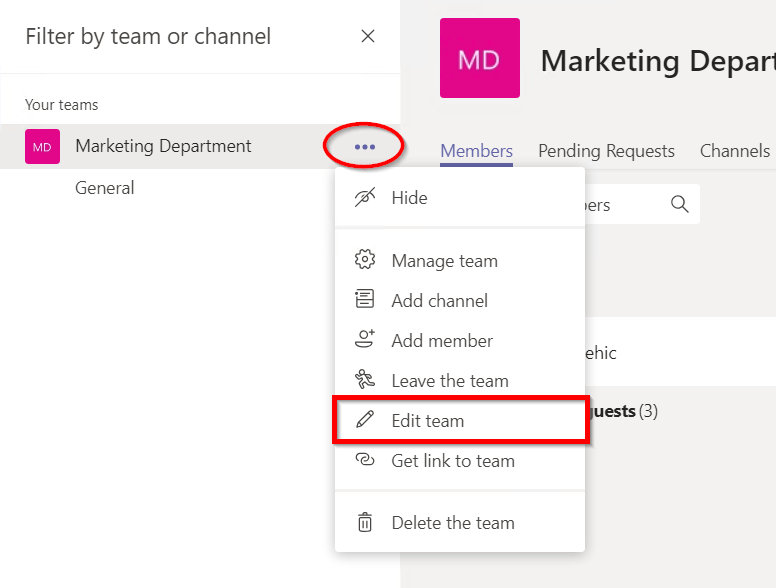
Task: Choose Delete the team menu entry
Action: (x=453, y=523)
